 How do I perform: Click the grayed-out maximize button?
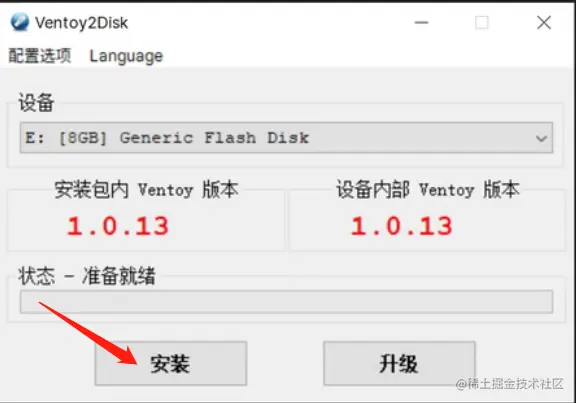(482, 22)
